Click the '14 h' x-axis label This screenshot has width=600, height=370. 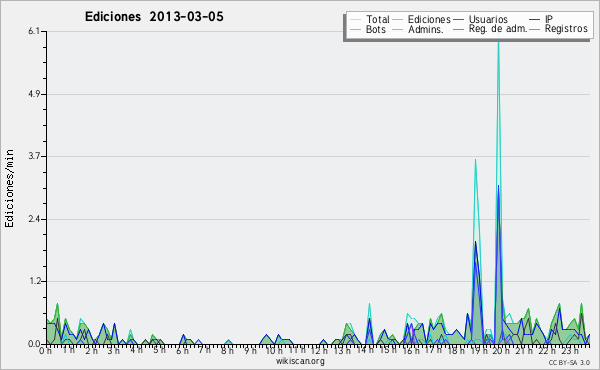coord(365,350)
